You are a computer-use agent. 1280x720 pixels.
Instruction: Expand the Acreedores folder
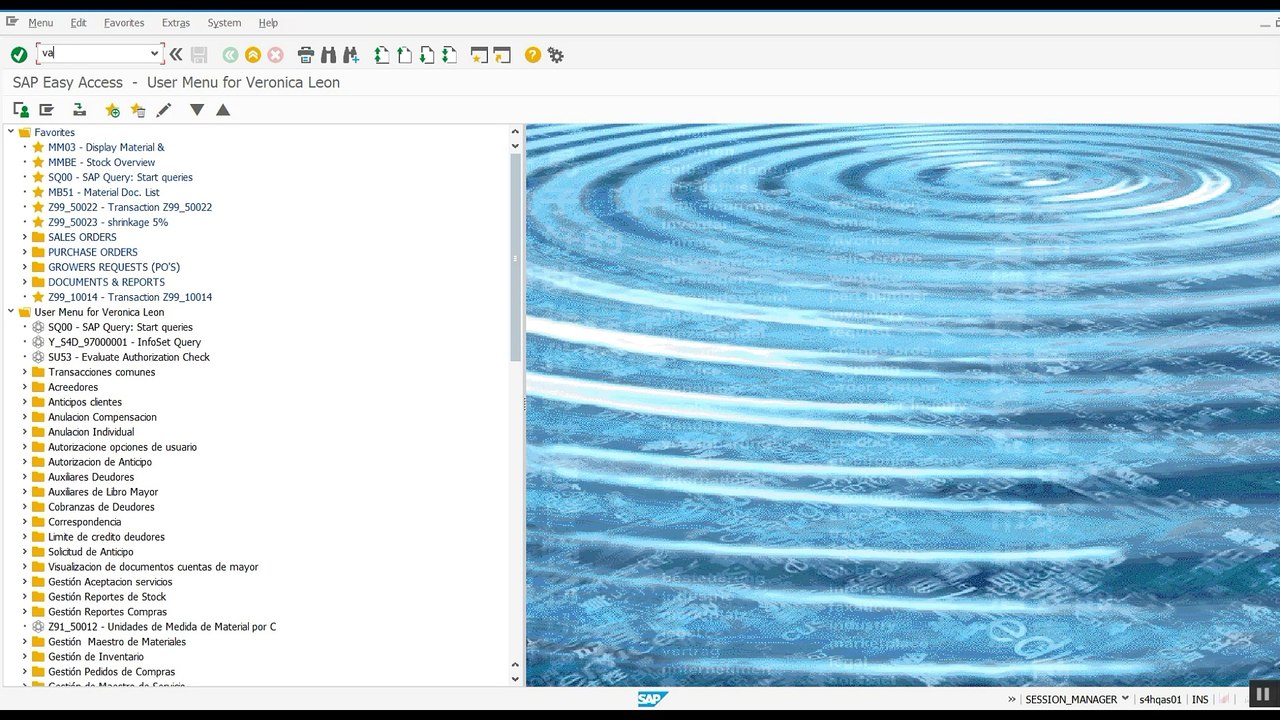25,387
